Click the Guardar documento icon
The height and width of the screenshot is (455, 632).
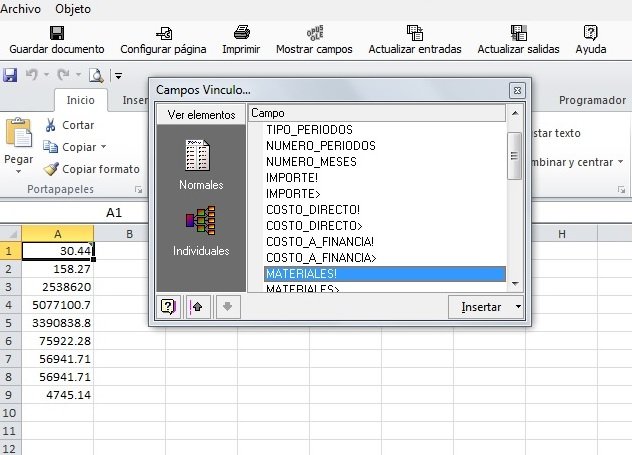[x=57, y=32]
